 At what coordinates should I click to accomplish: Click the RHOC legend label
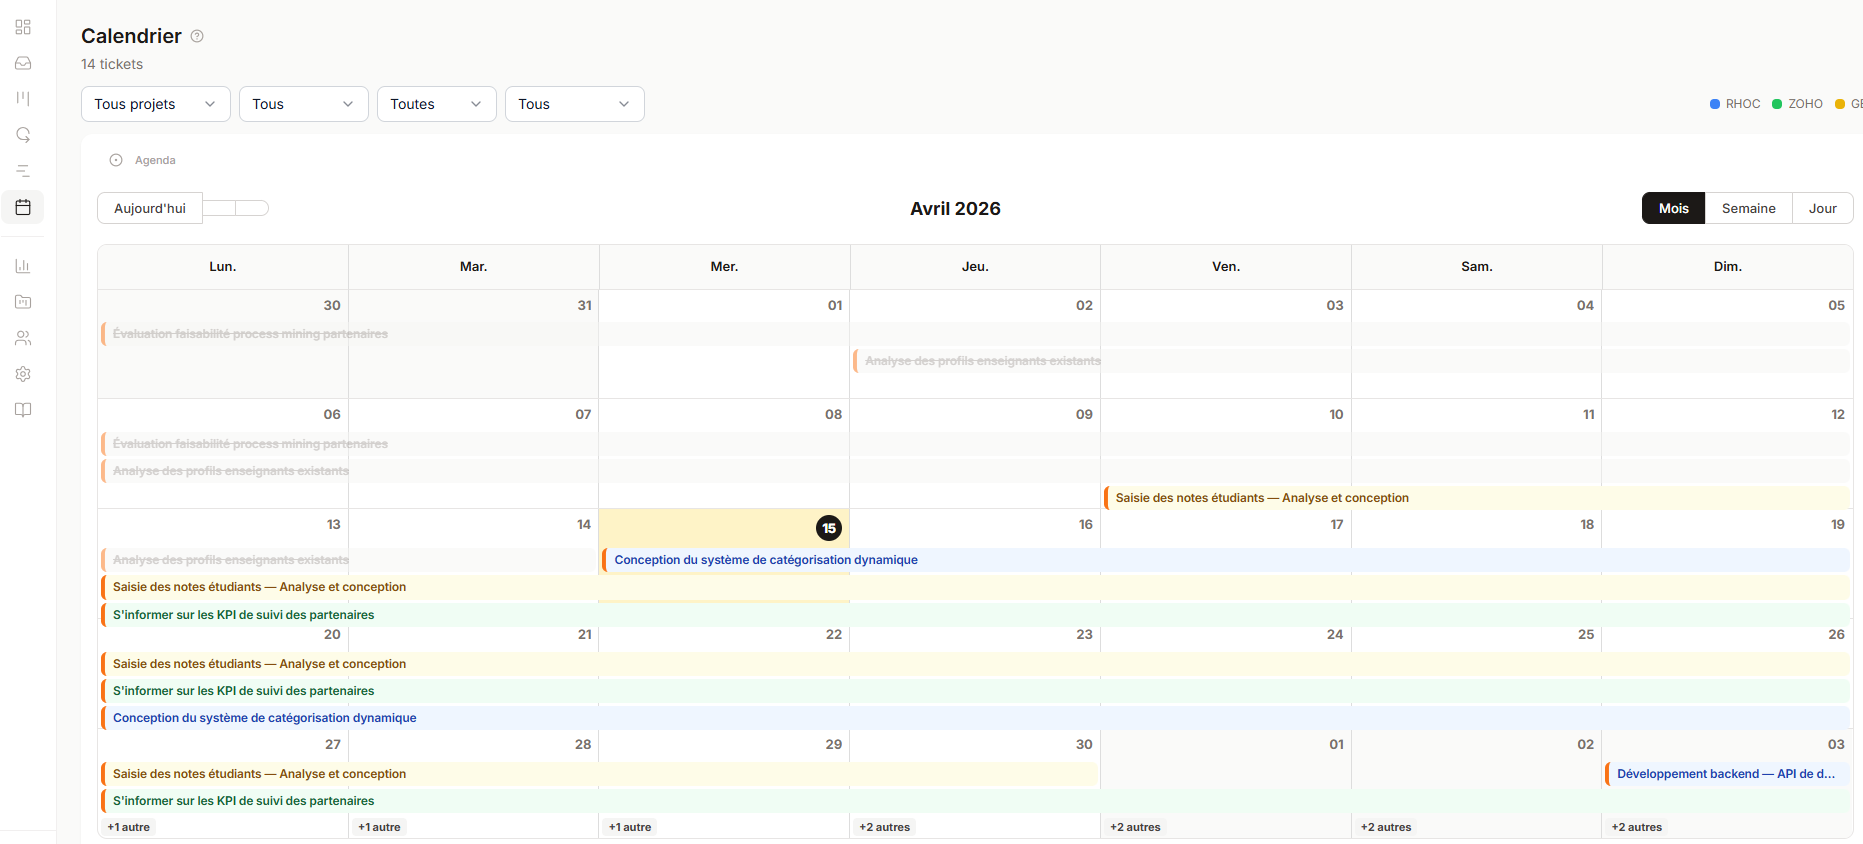pyautogui.click(x=1743, y=104)
